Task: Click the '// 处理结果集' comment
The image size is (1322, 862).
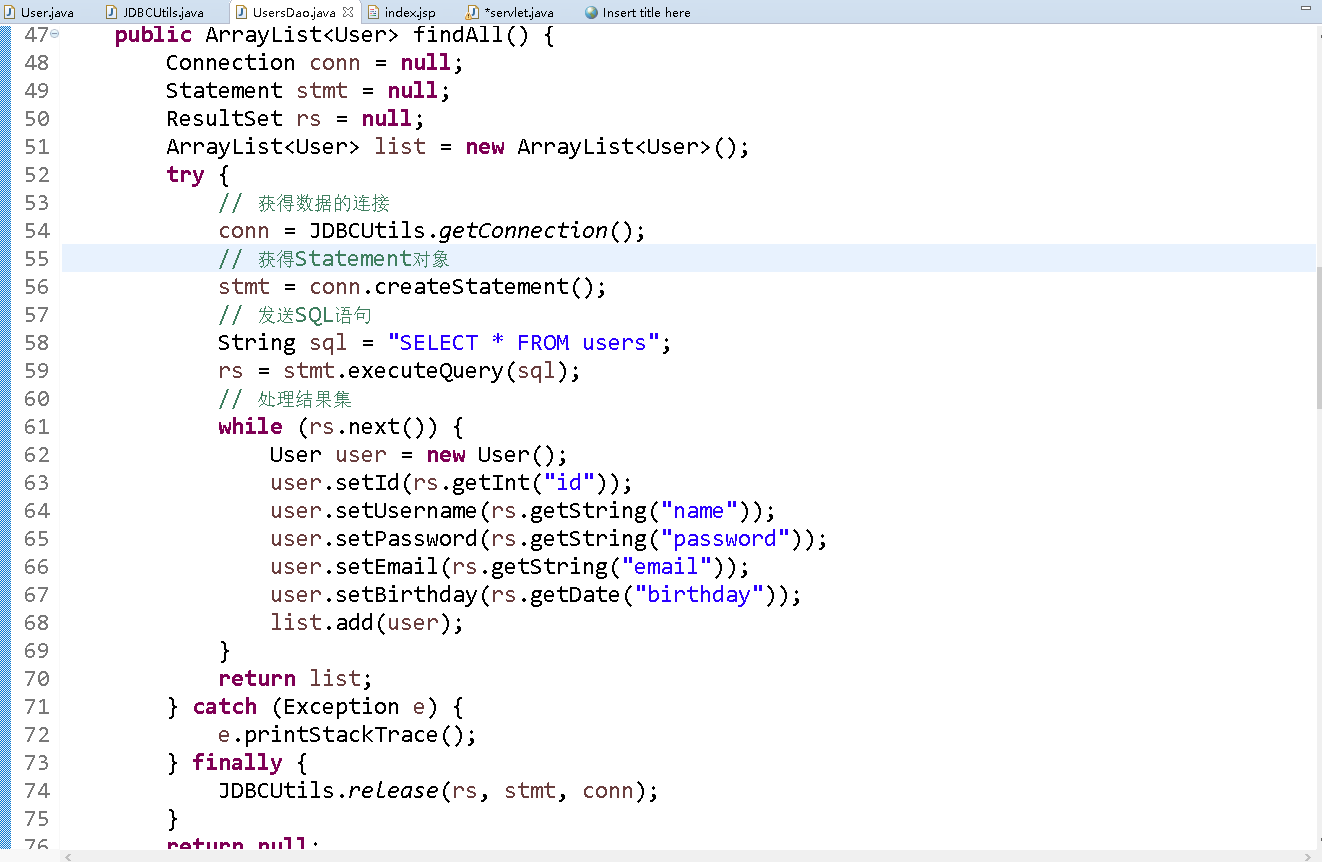Action: click(285, 399)
